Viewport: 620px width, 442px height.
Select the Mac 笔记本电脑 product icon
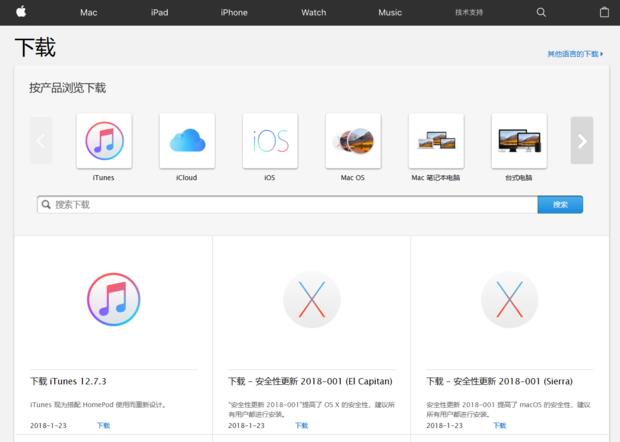point(436,141)
